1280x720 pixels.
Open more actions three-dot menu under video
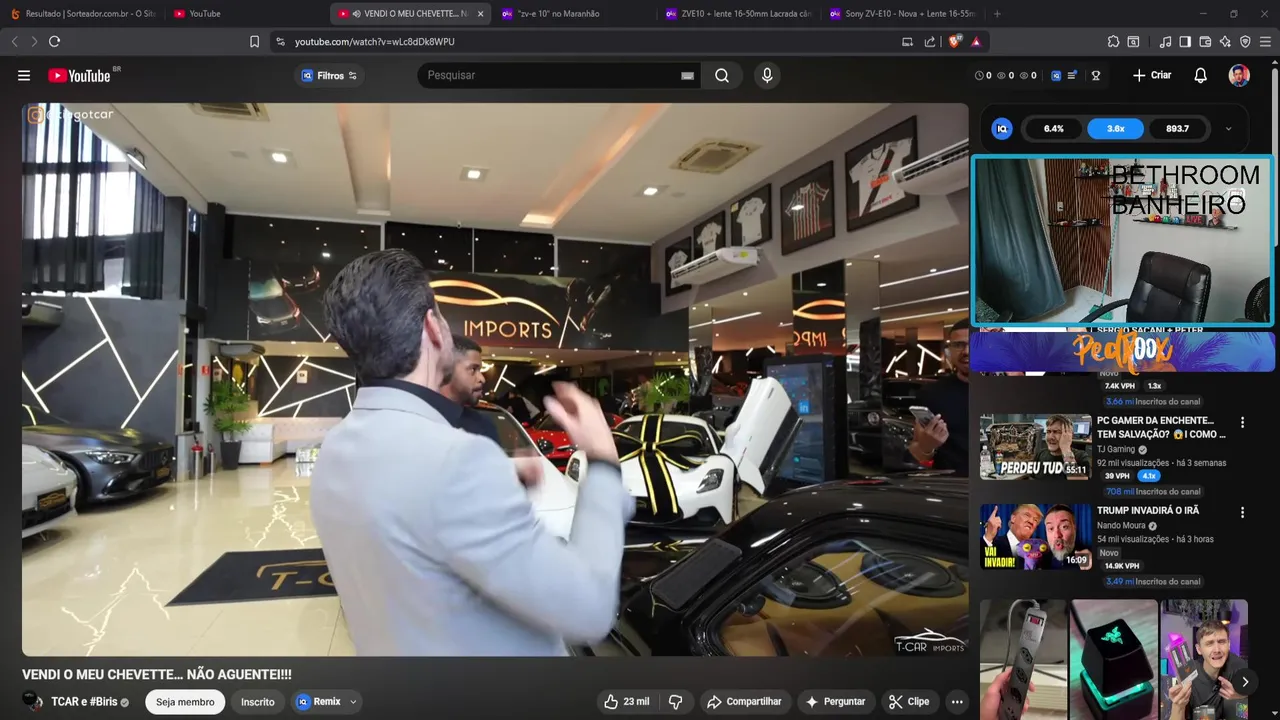pos(957,702)
